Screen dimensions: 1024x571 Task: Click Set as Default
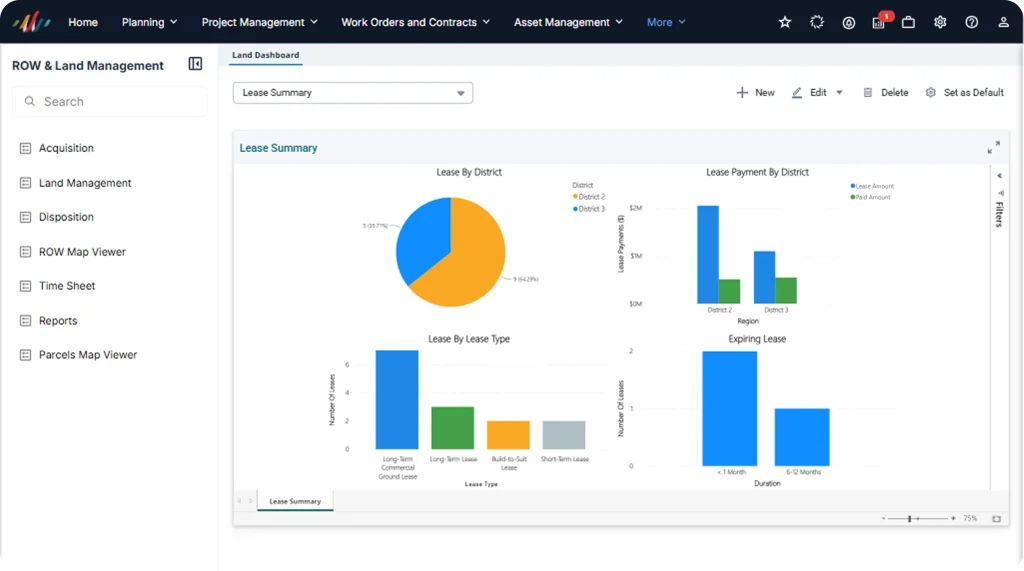(x=965, y=93)
